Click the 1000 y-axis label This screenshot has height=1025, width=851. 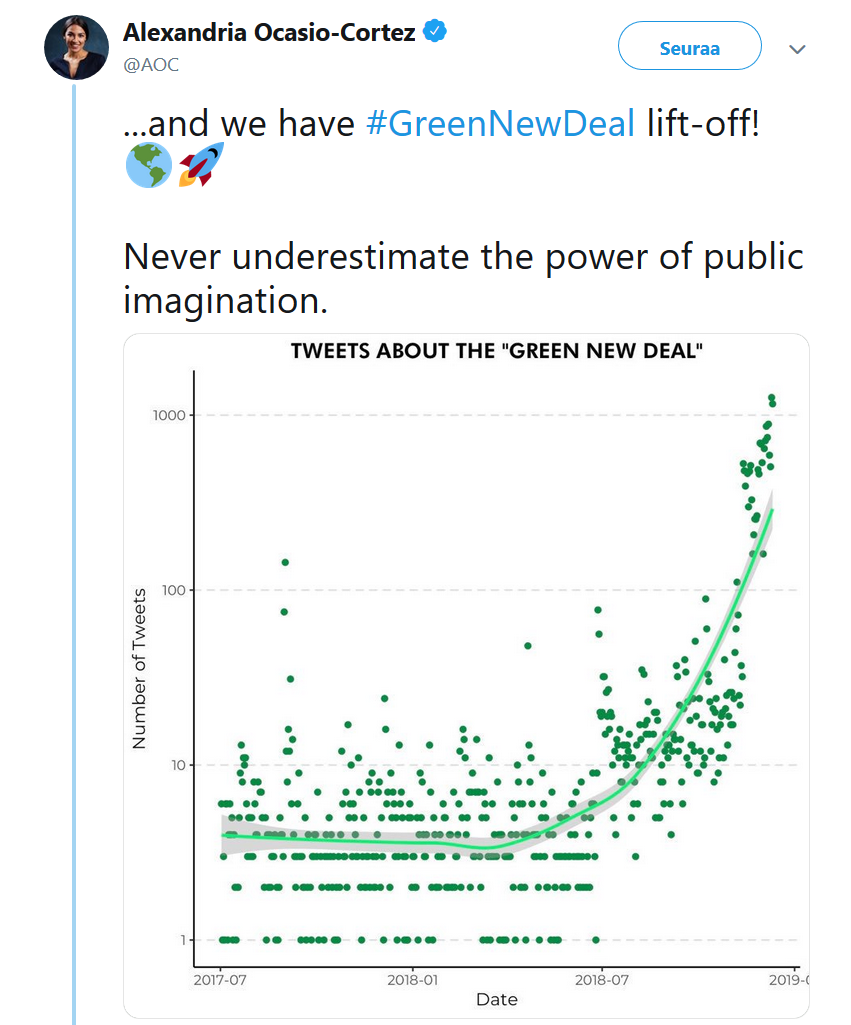pos(169,415)
